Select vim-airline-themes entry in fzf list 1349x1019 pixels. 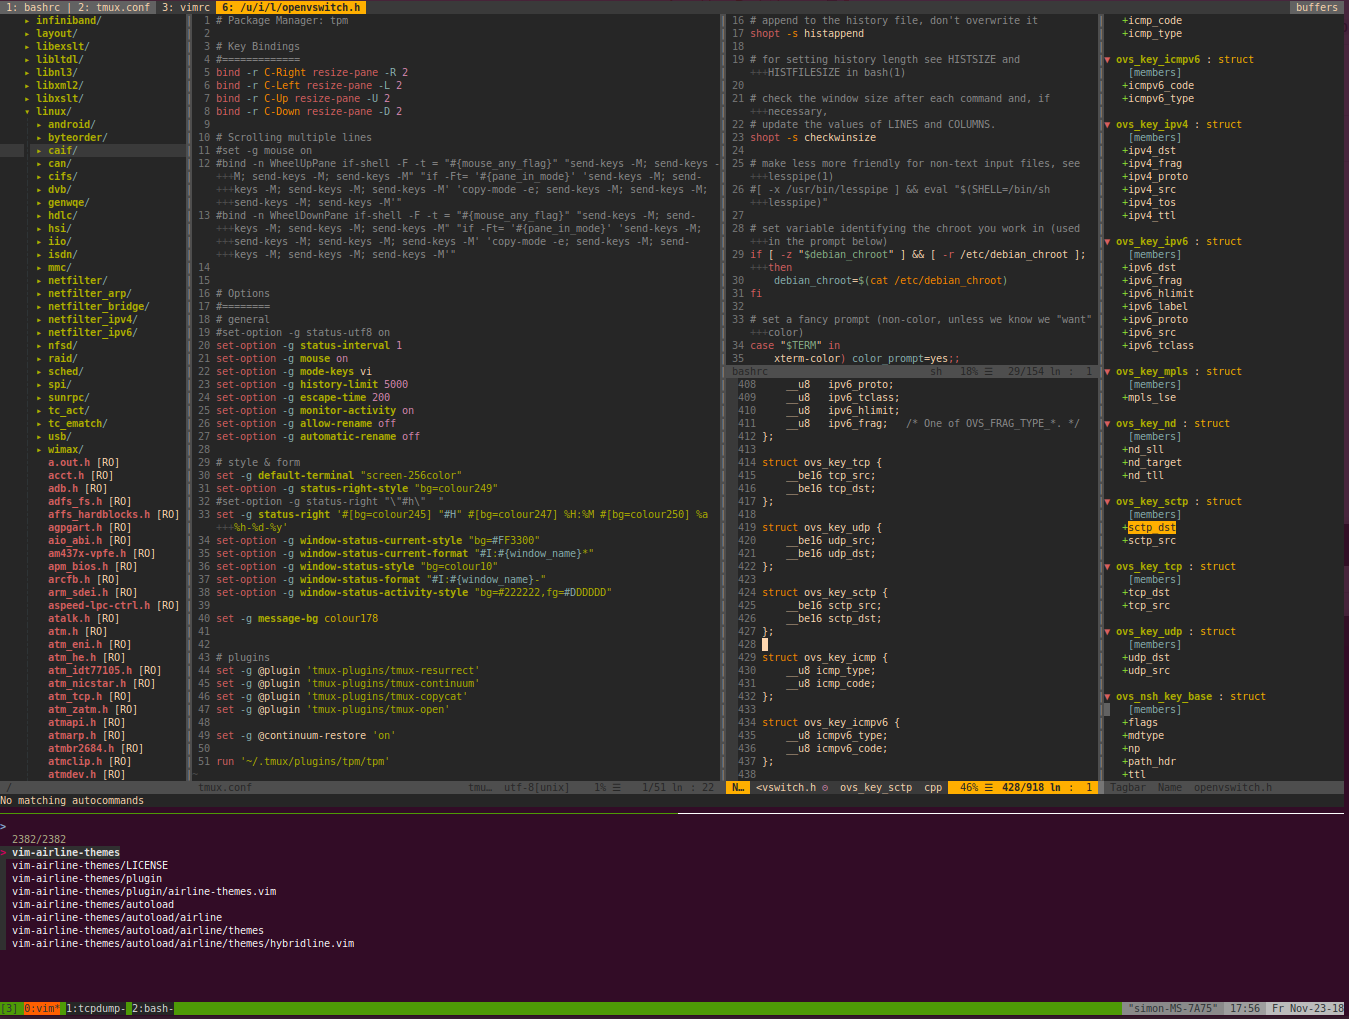tap(66, 852)
